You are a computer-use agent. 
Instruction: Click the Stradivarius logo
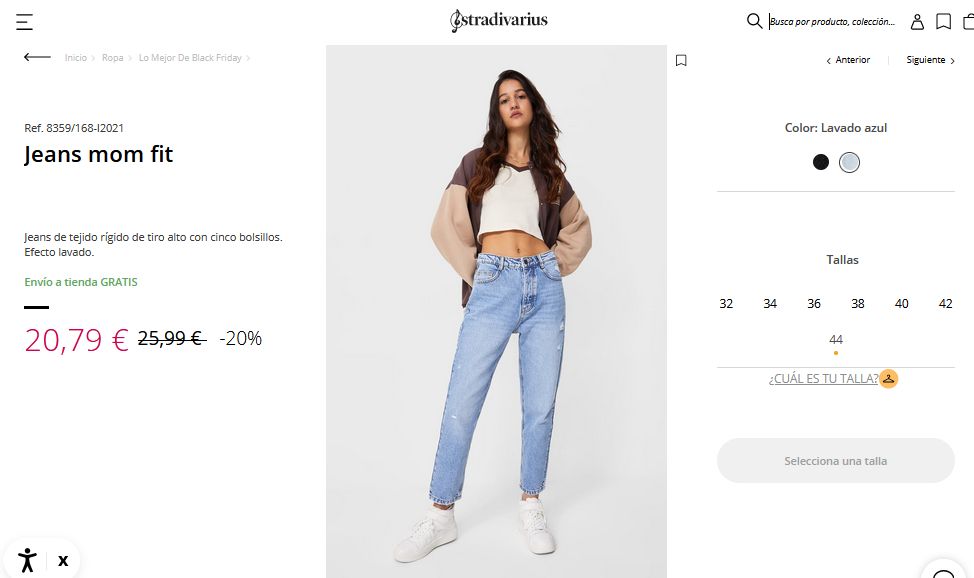pos(498,21)
